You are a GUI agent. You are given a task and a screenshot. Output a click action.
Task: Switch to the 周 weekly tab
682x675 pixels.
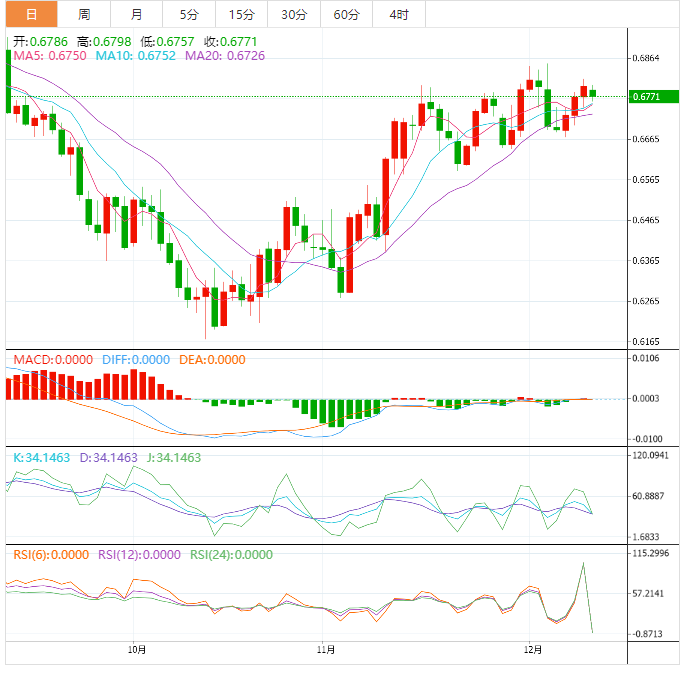[84, 14]
